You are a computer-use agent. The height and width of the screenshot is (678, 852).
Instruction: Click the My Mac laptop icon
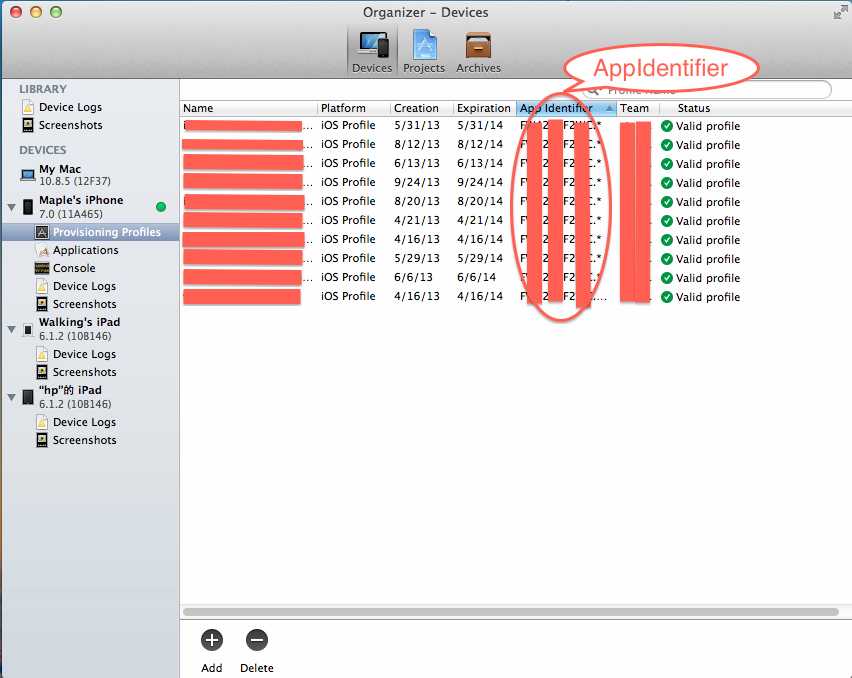click(x=28, y=175)
